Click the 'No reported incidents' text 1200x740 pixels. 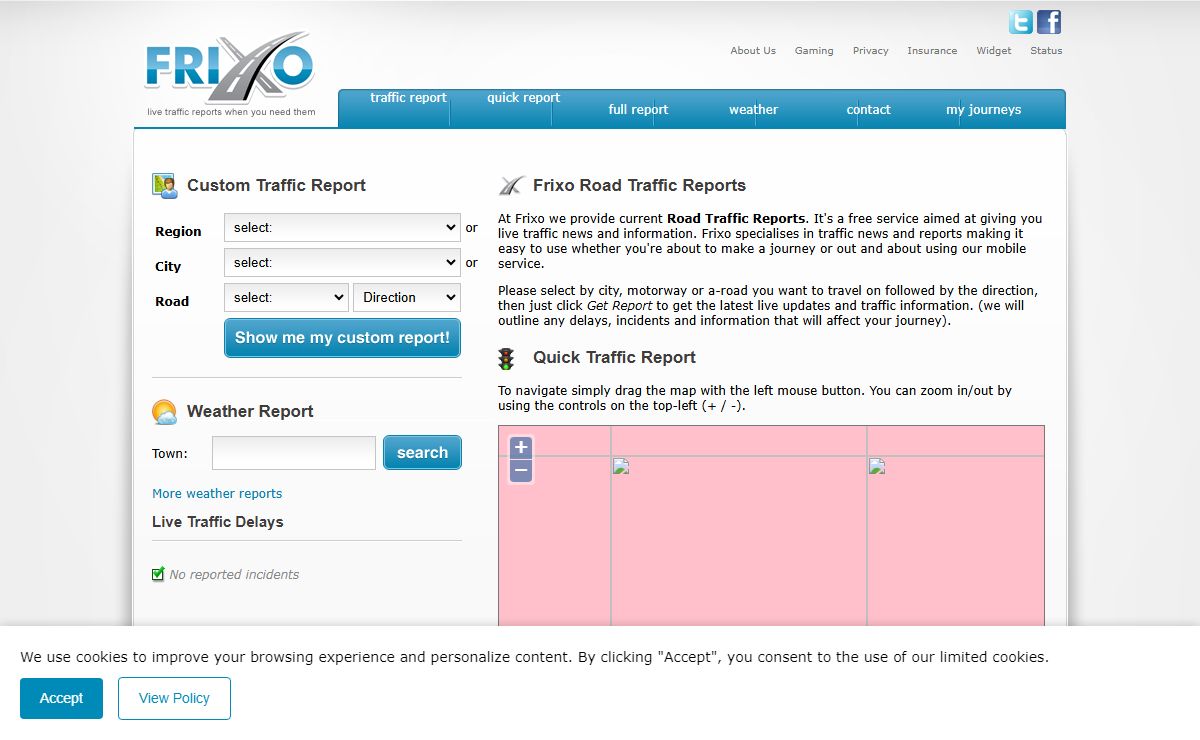point(234,575)
